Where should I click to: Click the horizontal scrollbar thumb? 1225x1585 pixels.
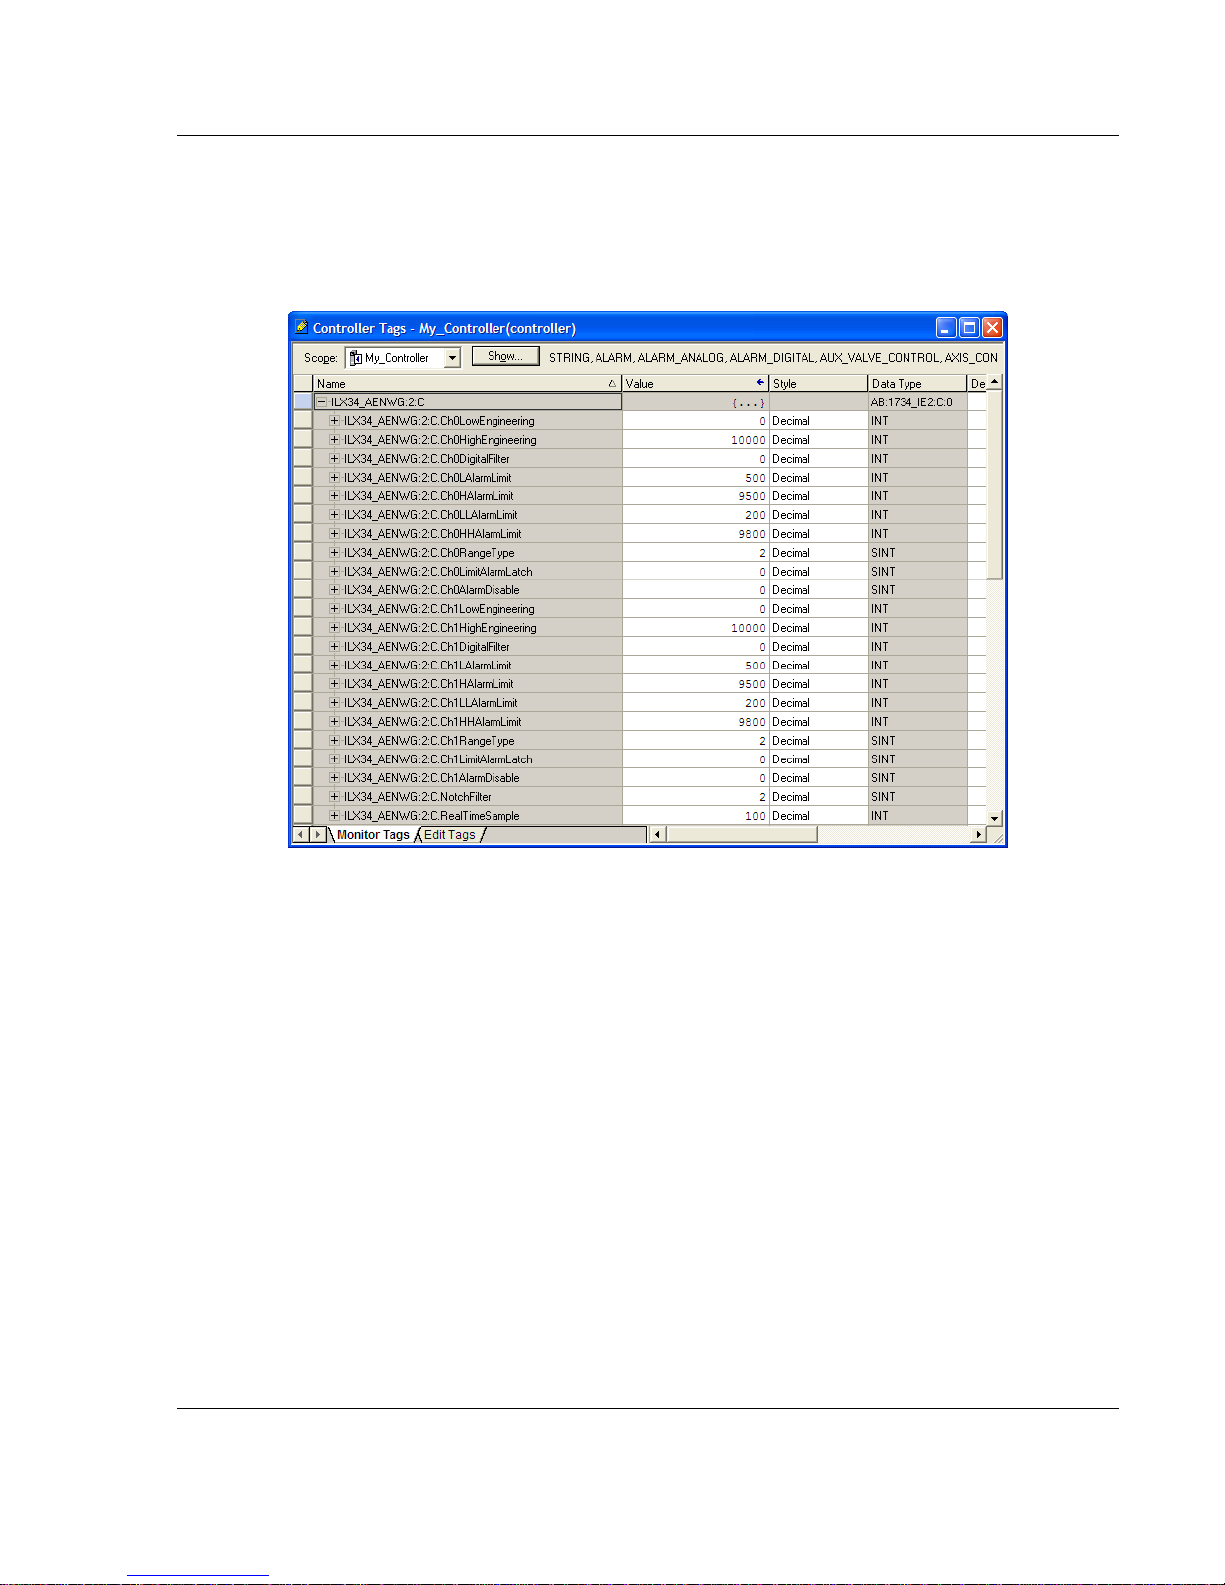point(742,835)
